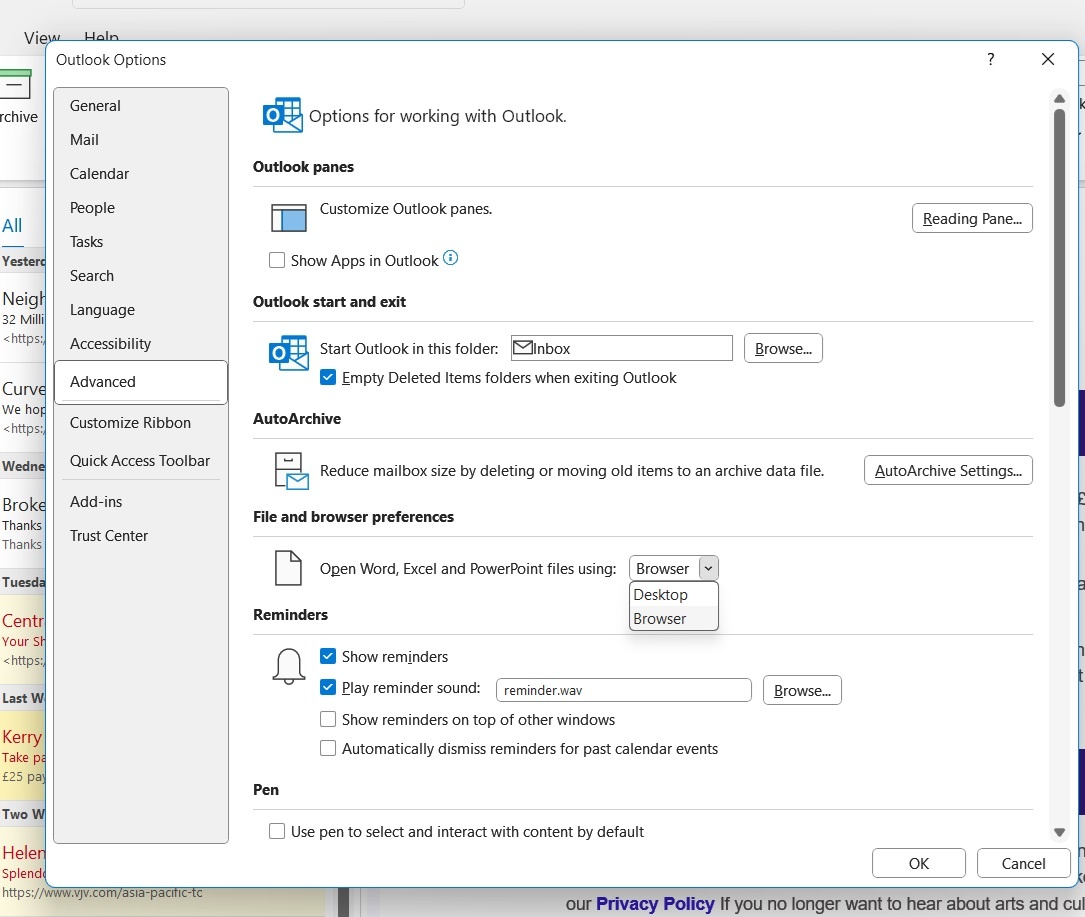
Task: Enable Show Apps in Outlook checkbox
Action: click(x=277, y=260)
